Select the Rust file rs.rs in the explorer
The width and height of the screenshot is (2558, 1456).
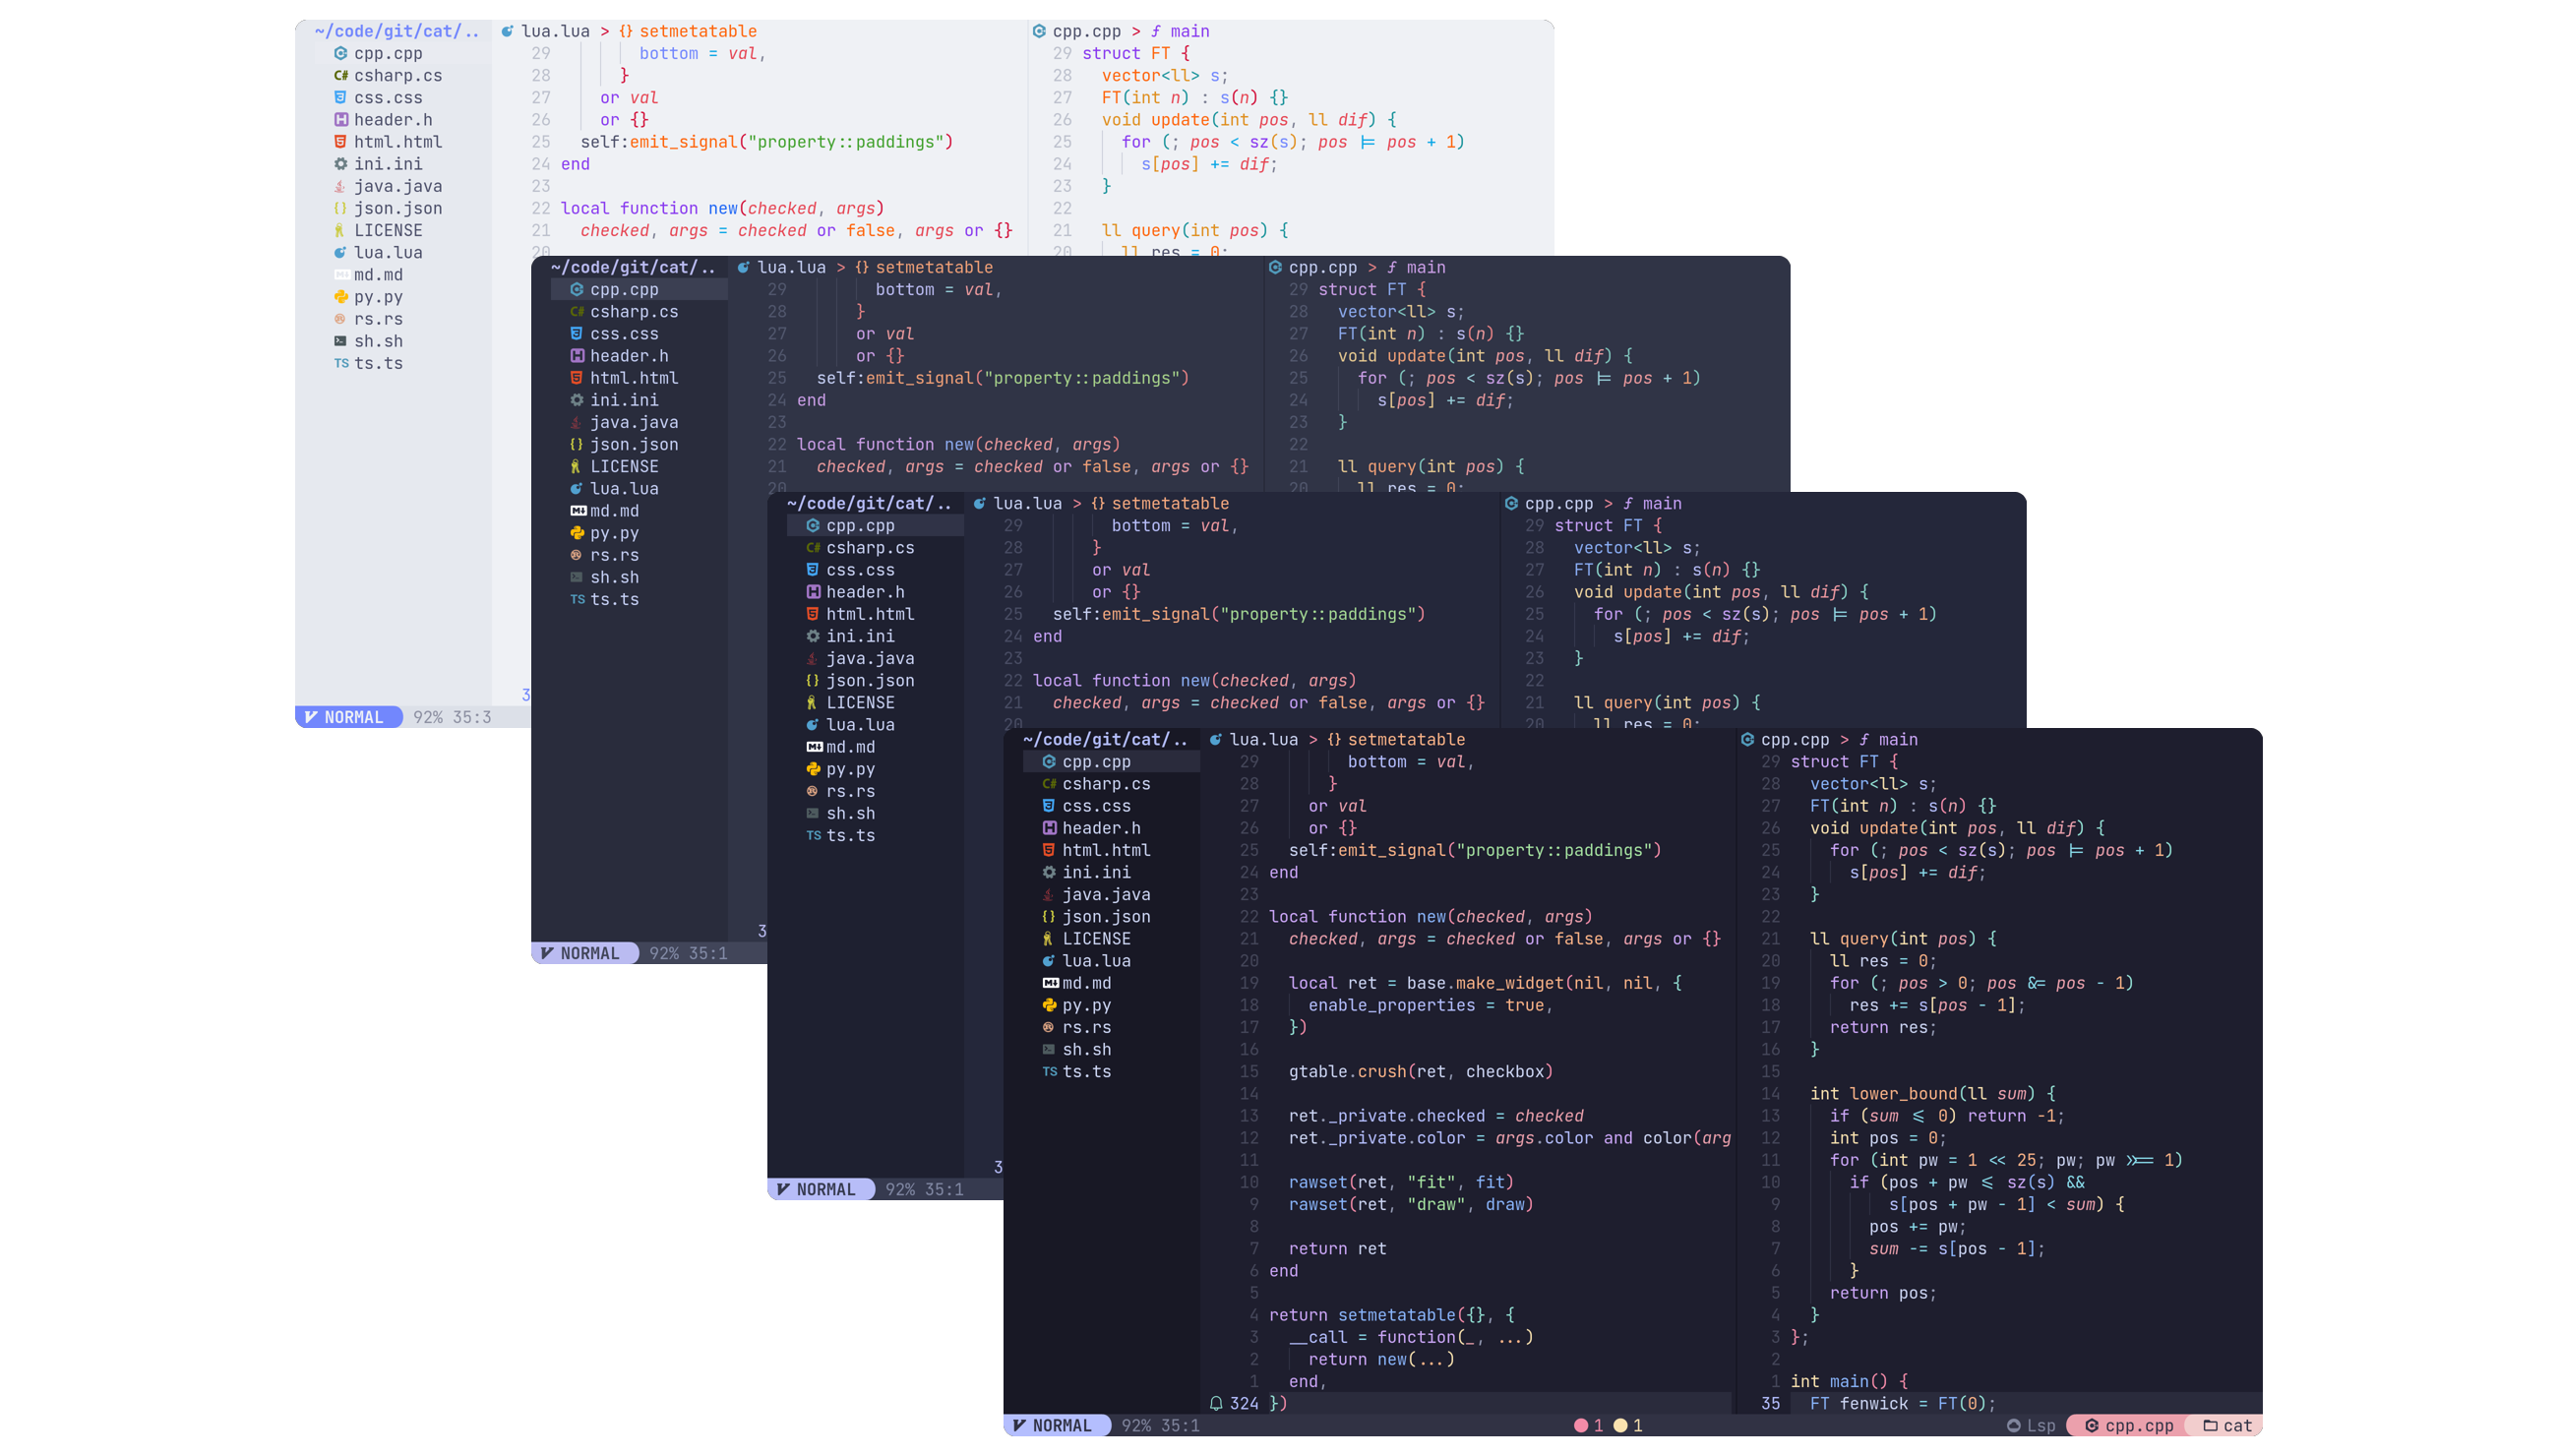point(1087,1027)
